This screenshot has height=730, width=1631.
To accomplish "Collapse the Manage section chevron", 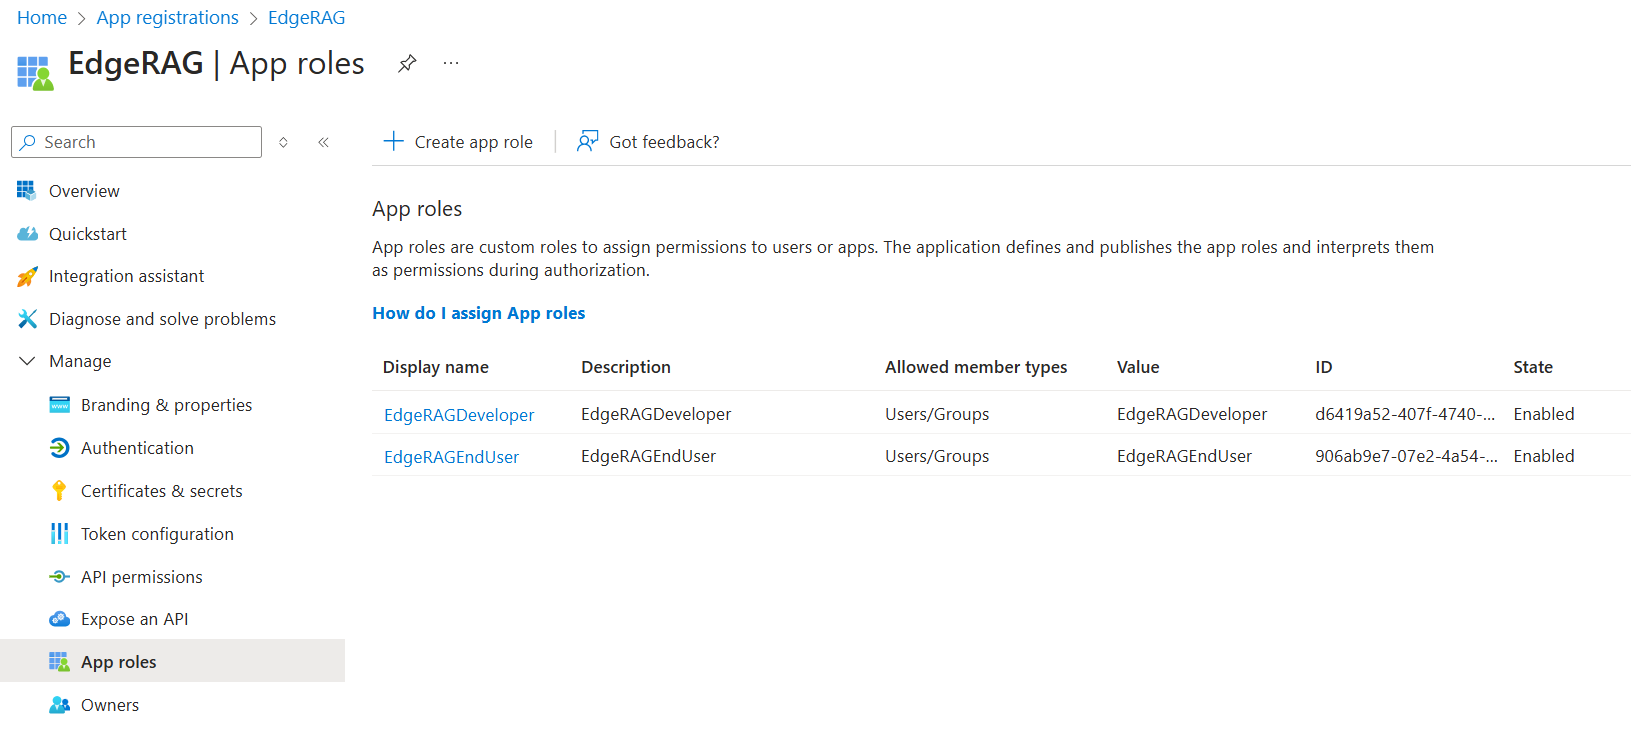I will 27,361.
